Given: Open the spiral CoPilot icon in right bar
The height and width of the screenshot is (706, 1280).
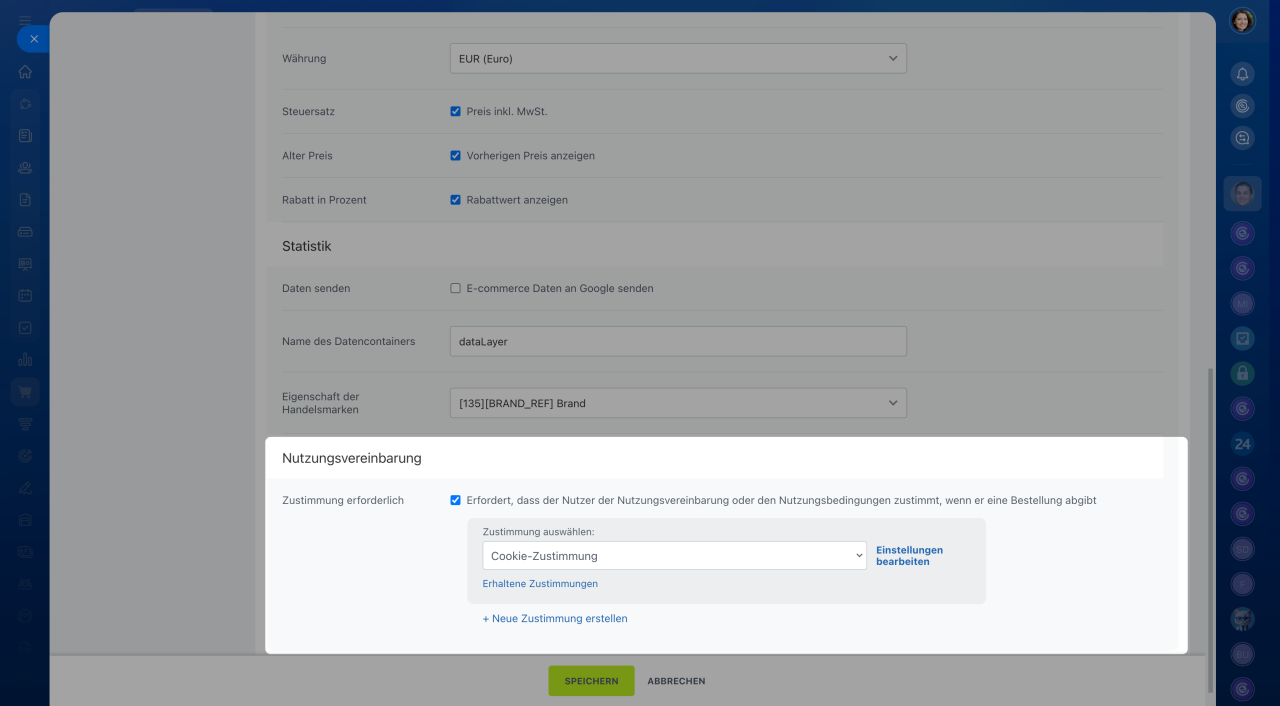Looking at the screenshot, I should point(1242,106).
